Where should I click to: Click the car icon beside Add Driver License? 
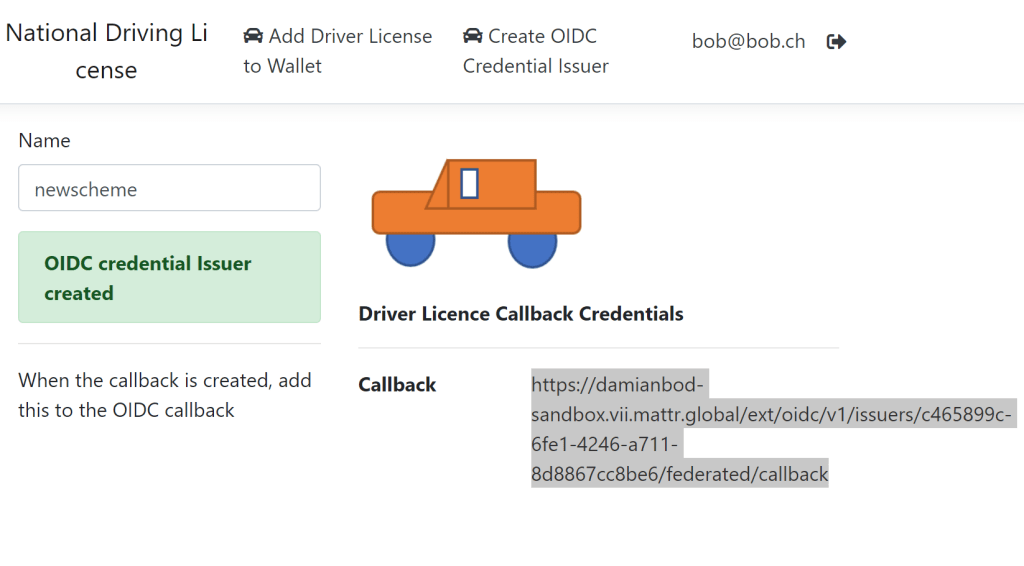(x=253, y=37)
